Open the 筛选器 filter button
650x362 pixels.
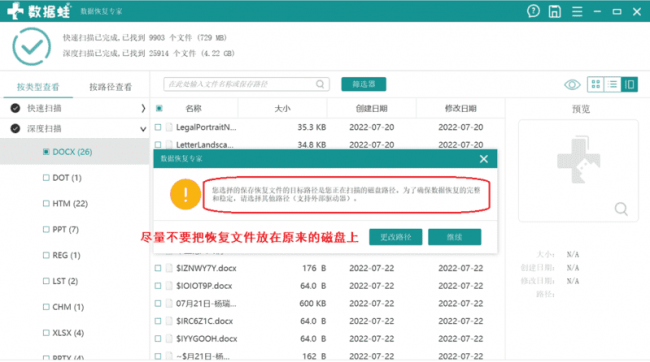[x=364, y=84]
